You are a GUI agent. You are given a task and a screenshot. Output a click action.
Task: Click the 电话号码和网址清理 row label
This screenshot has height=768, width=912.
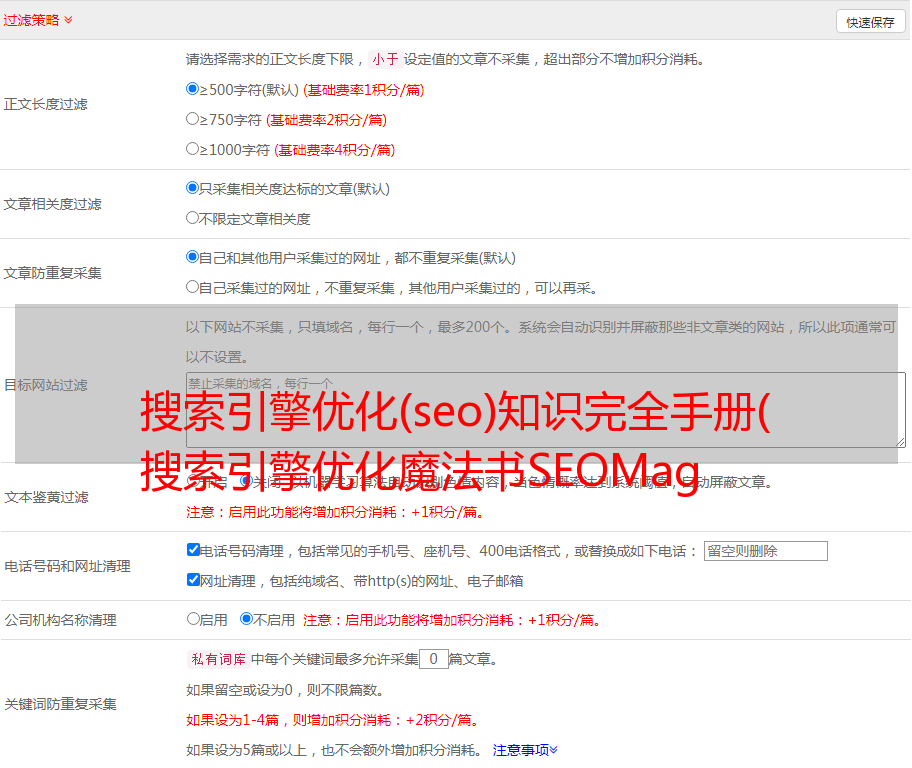(x=67, y=566)
